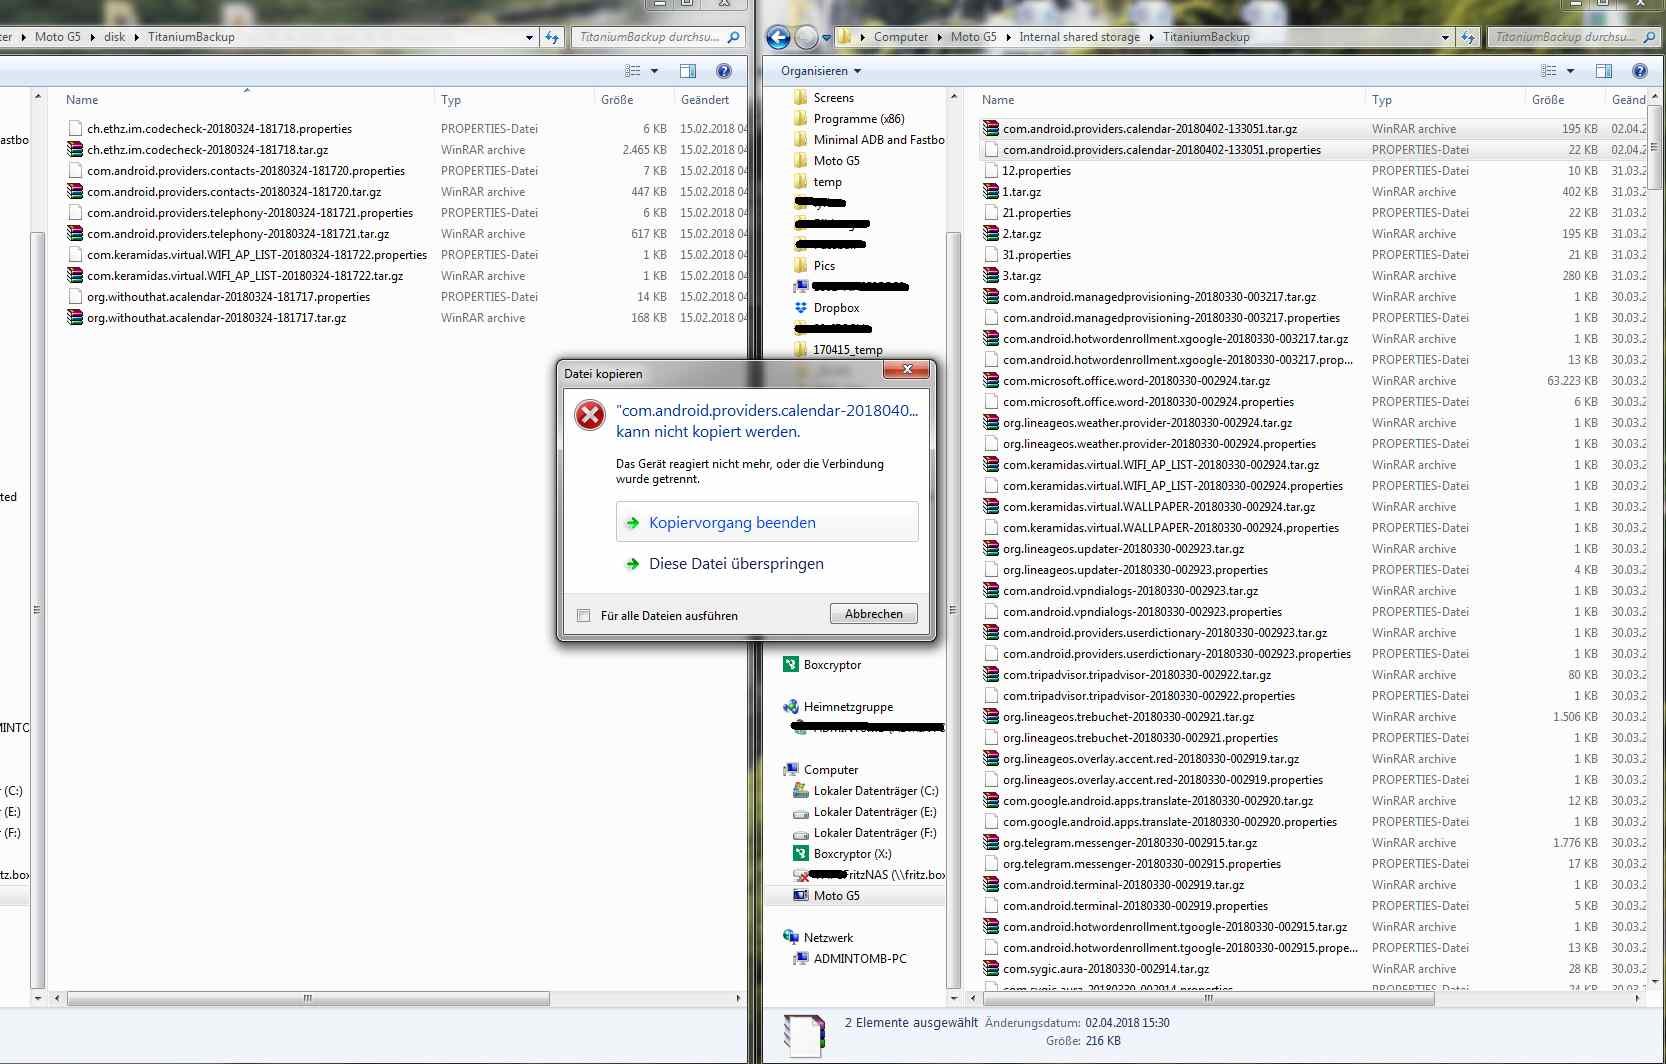Select org.withouthat.acalendar-20180324-181717.properties in left window
This screenshot has width=1666, height=1064.
point(228,297)
